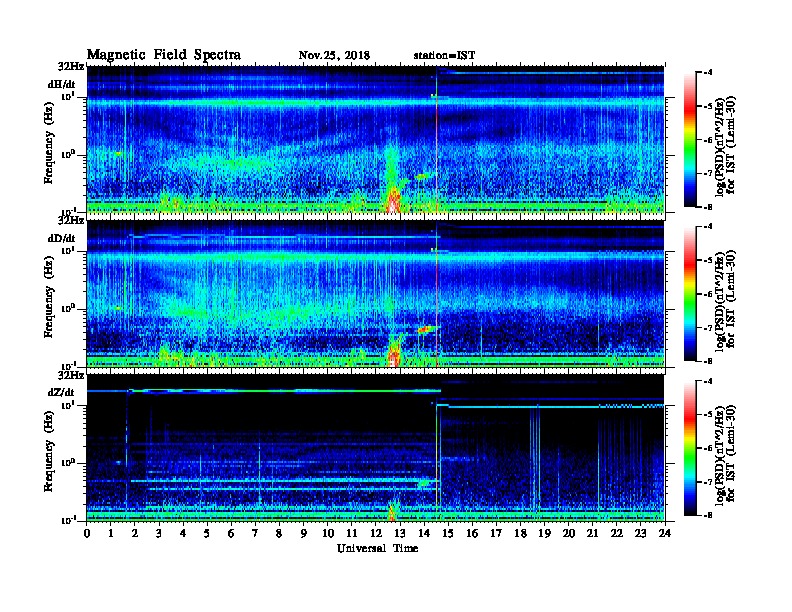The image size is (792, 612).
Task: Click the hour 6 tick label
Action: [231, 534]
